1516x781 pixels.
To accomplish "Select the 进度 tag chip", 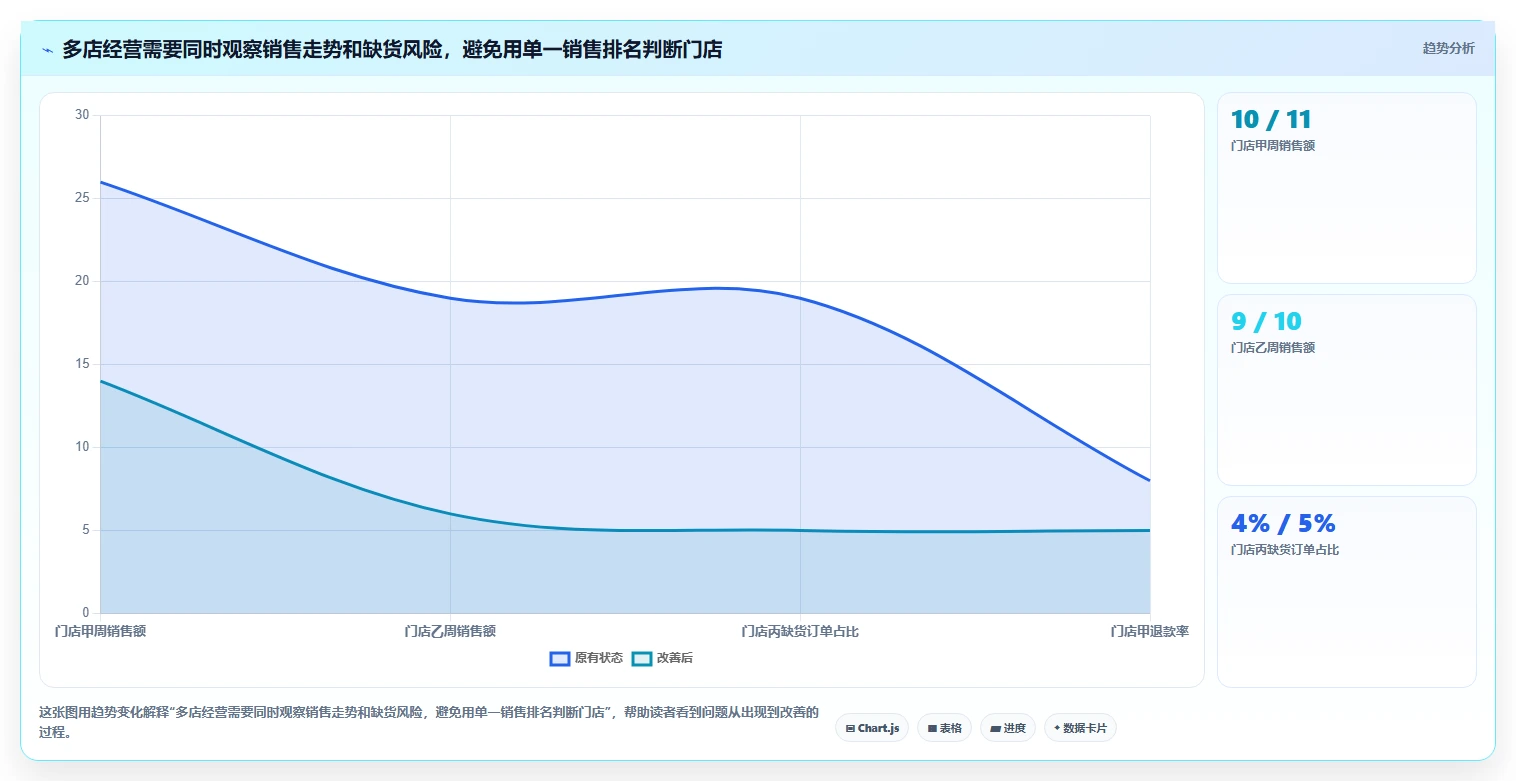I will [1008, 728].
